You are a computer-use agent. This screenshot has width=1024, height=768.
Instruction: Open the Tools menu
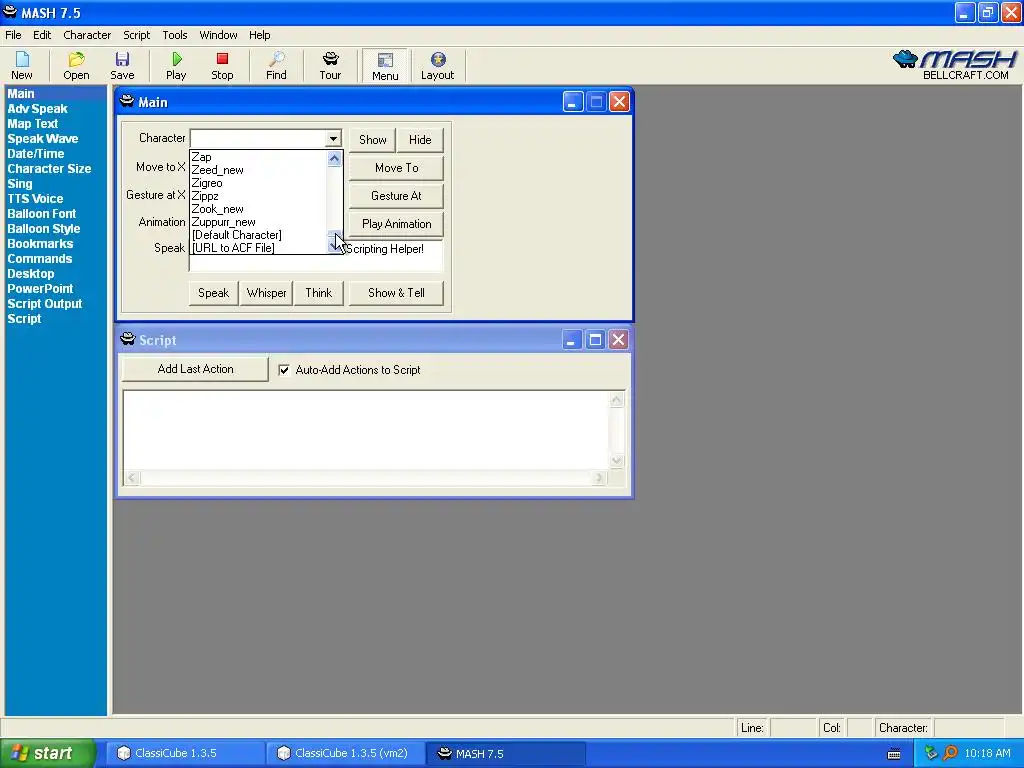pos(174,35)
